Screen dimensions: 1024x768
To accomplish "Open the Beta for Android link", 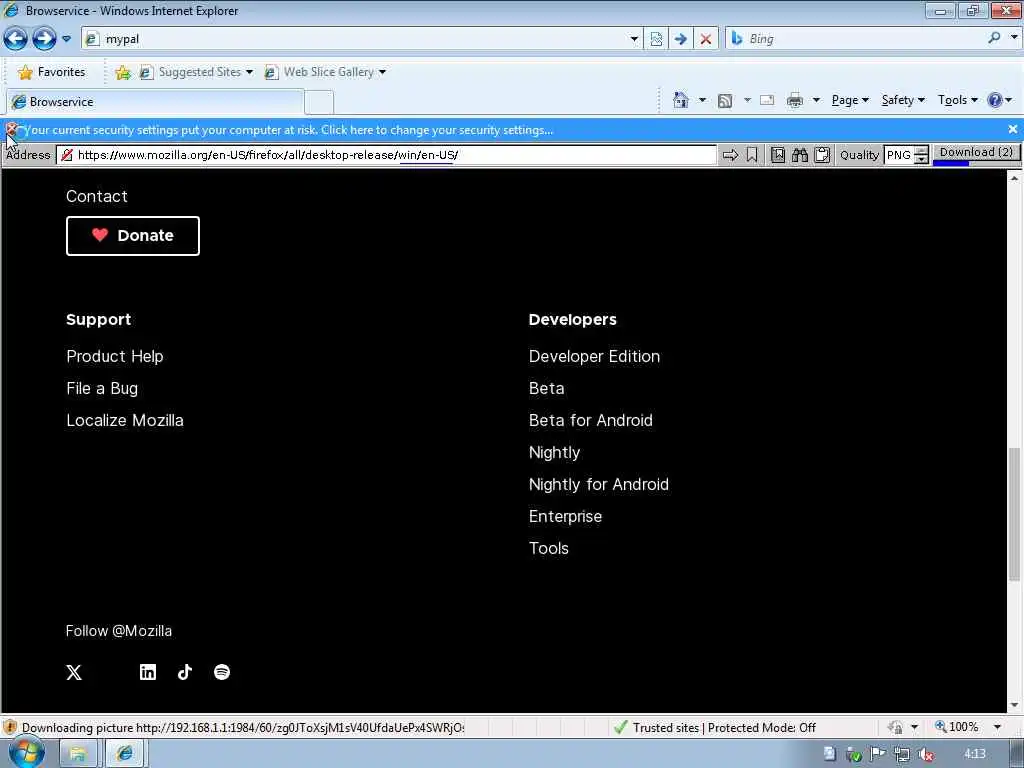I will (590, 421).
